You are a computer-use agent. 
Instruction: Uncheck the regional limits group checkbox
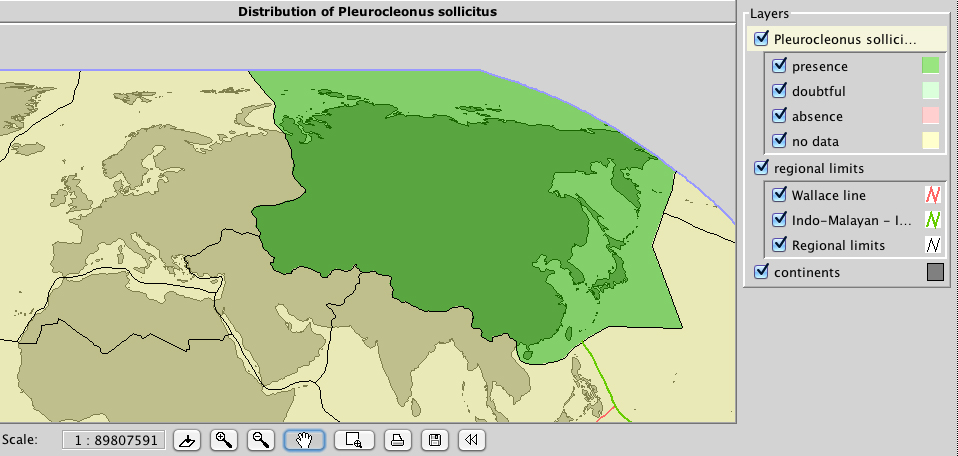click(x=762, y=168)
